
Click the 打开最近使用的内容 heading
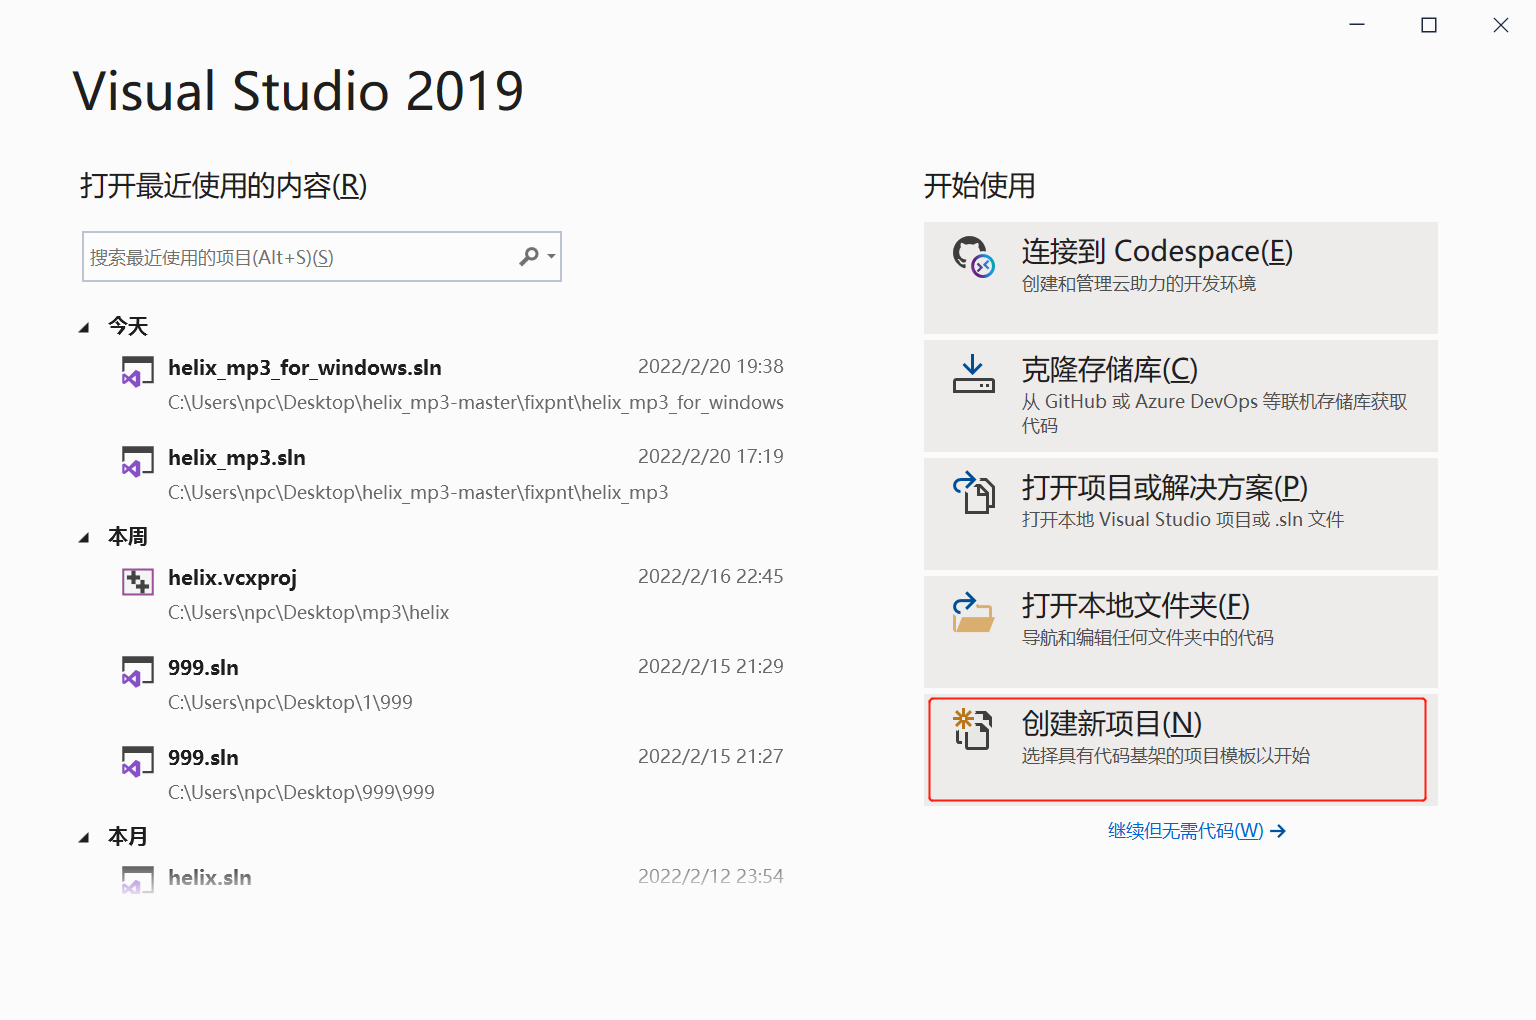[224, 186]
